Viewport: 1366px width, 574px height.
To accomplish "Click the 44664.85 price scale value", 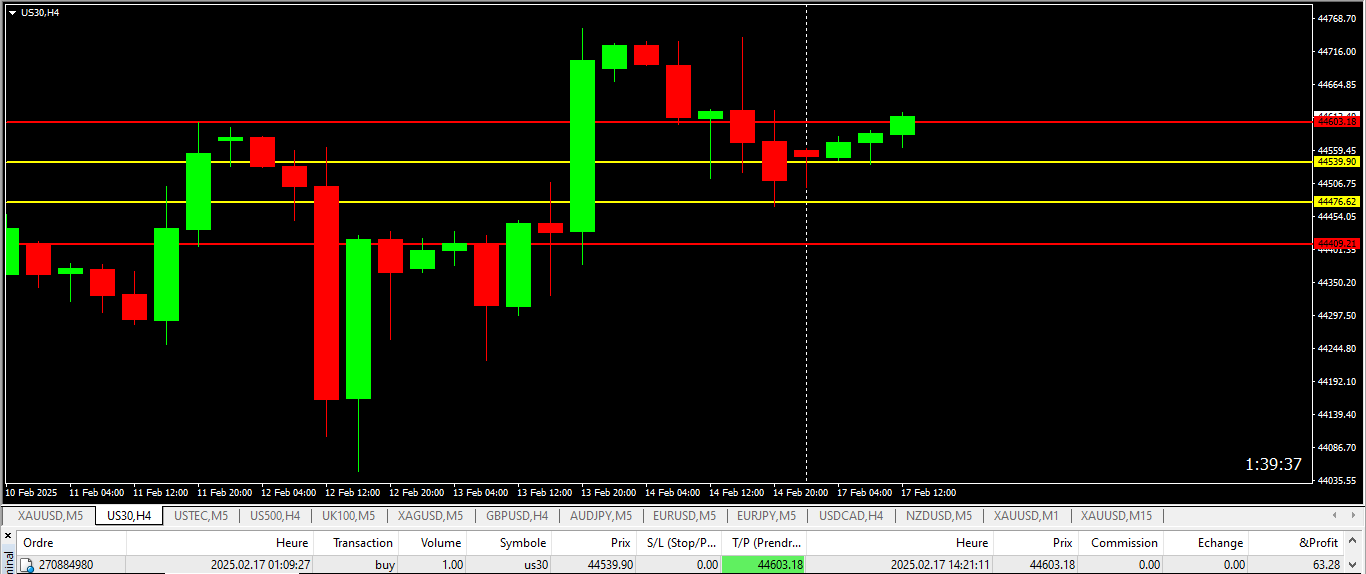I will [x=1336, y=85].
